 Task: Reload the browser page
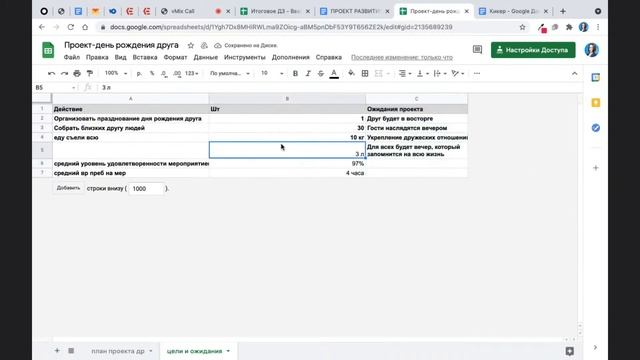[x=71, y=27]
